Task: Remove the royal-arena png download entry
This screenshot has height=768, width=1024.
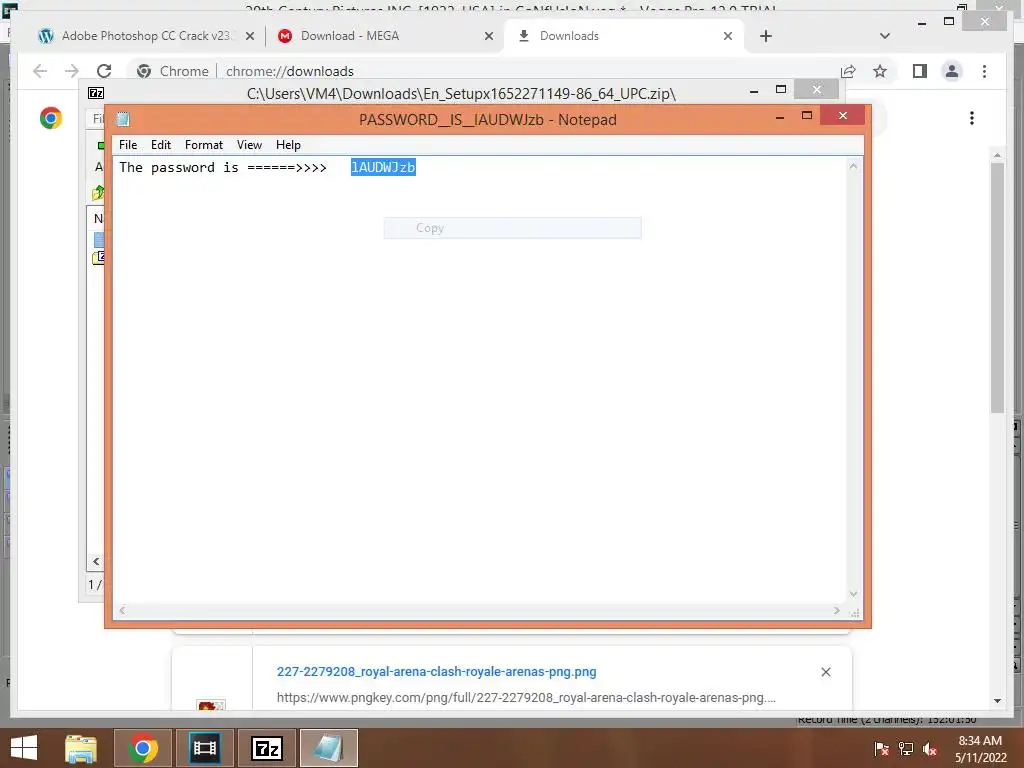Action: (825, 672)
